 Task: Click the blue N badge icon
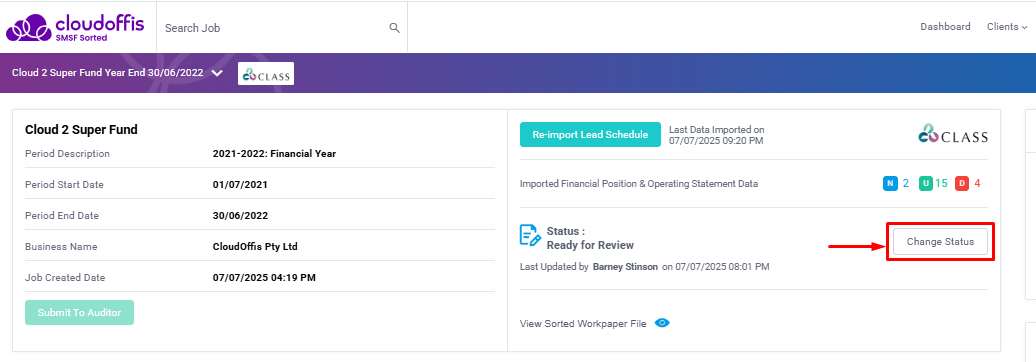coord(890,184)
